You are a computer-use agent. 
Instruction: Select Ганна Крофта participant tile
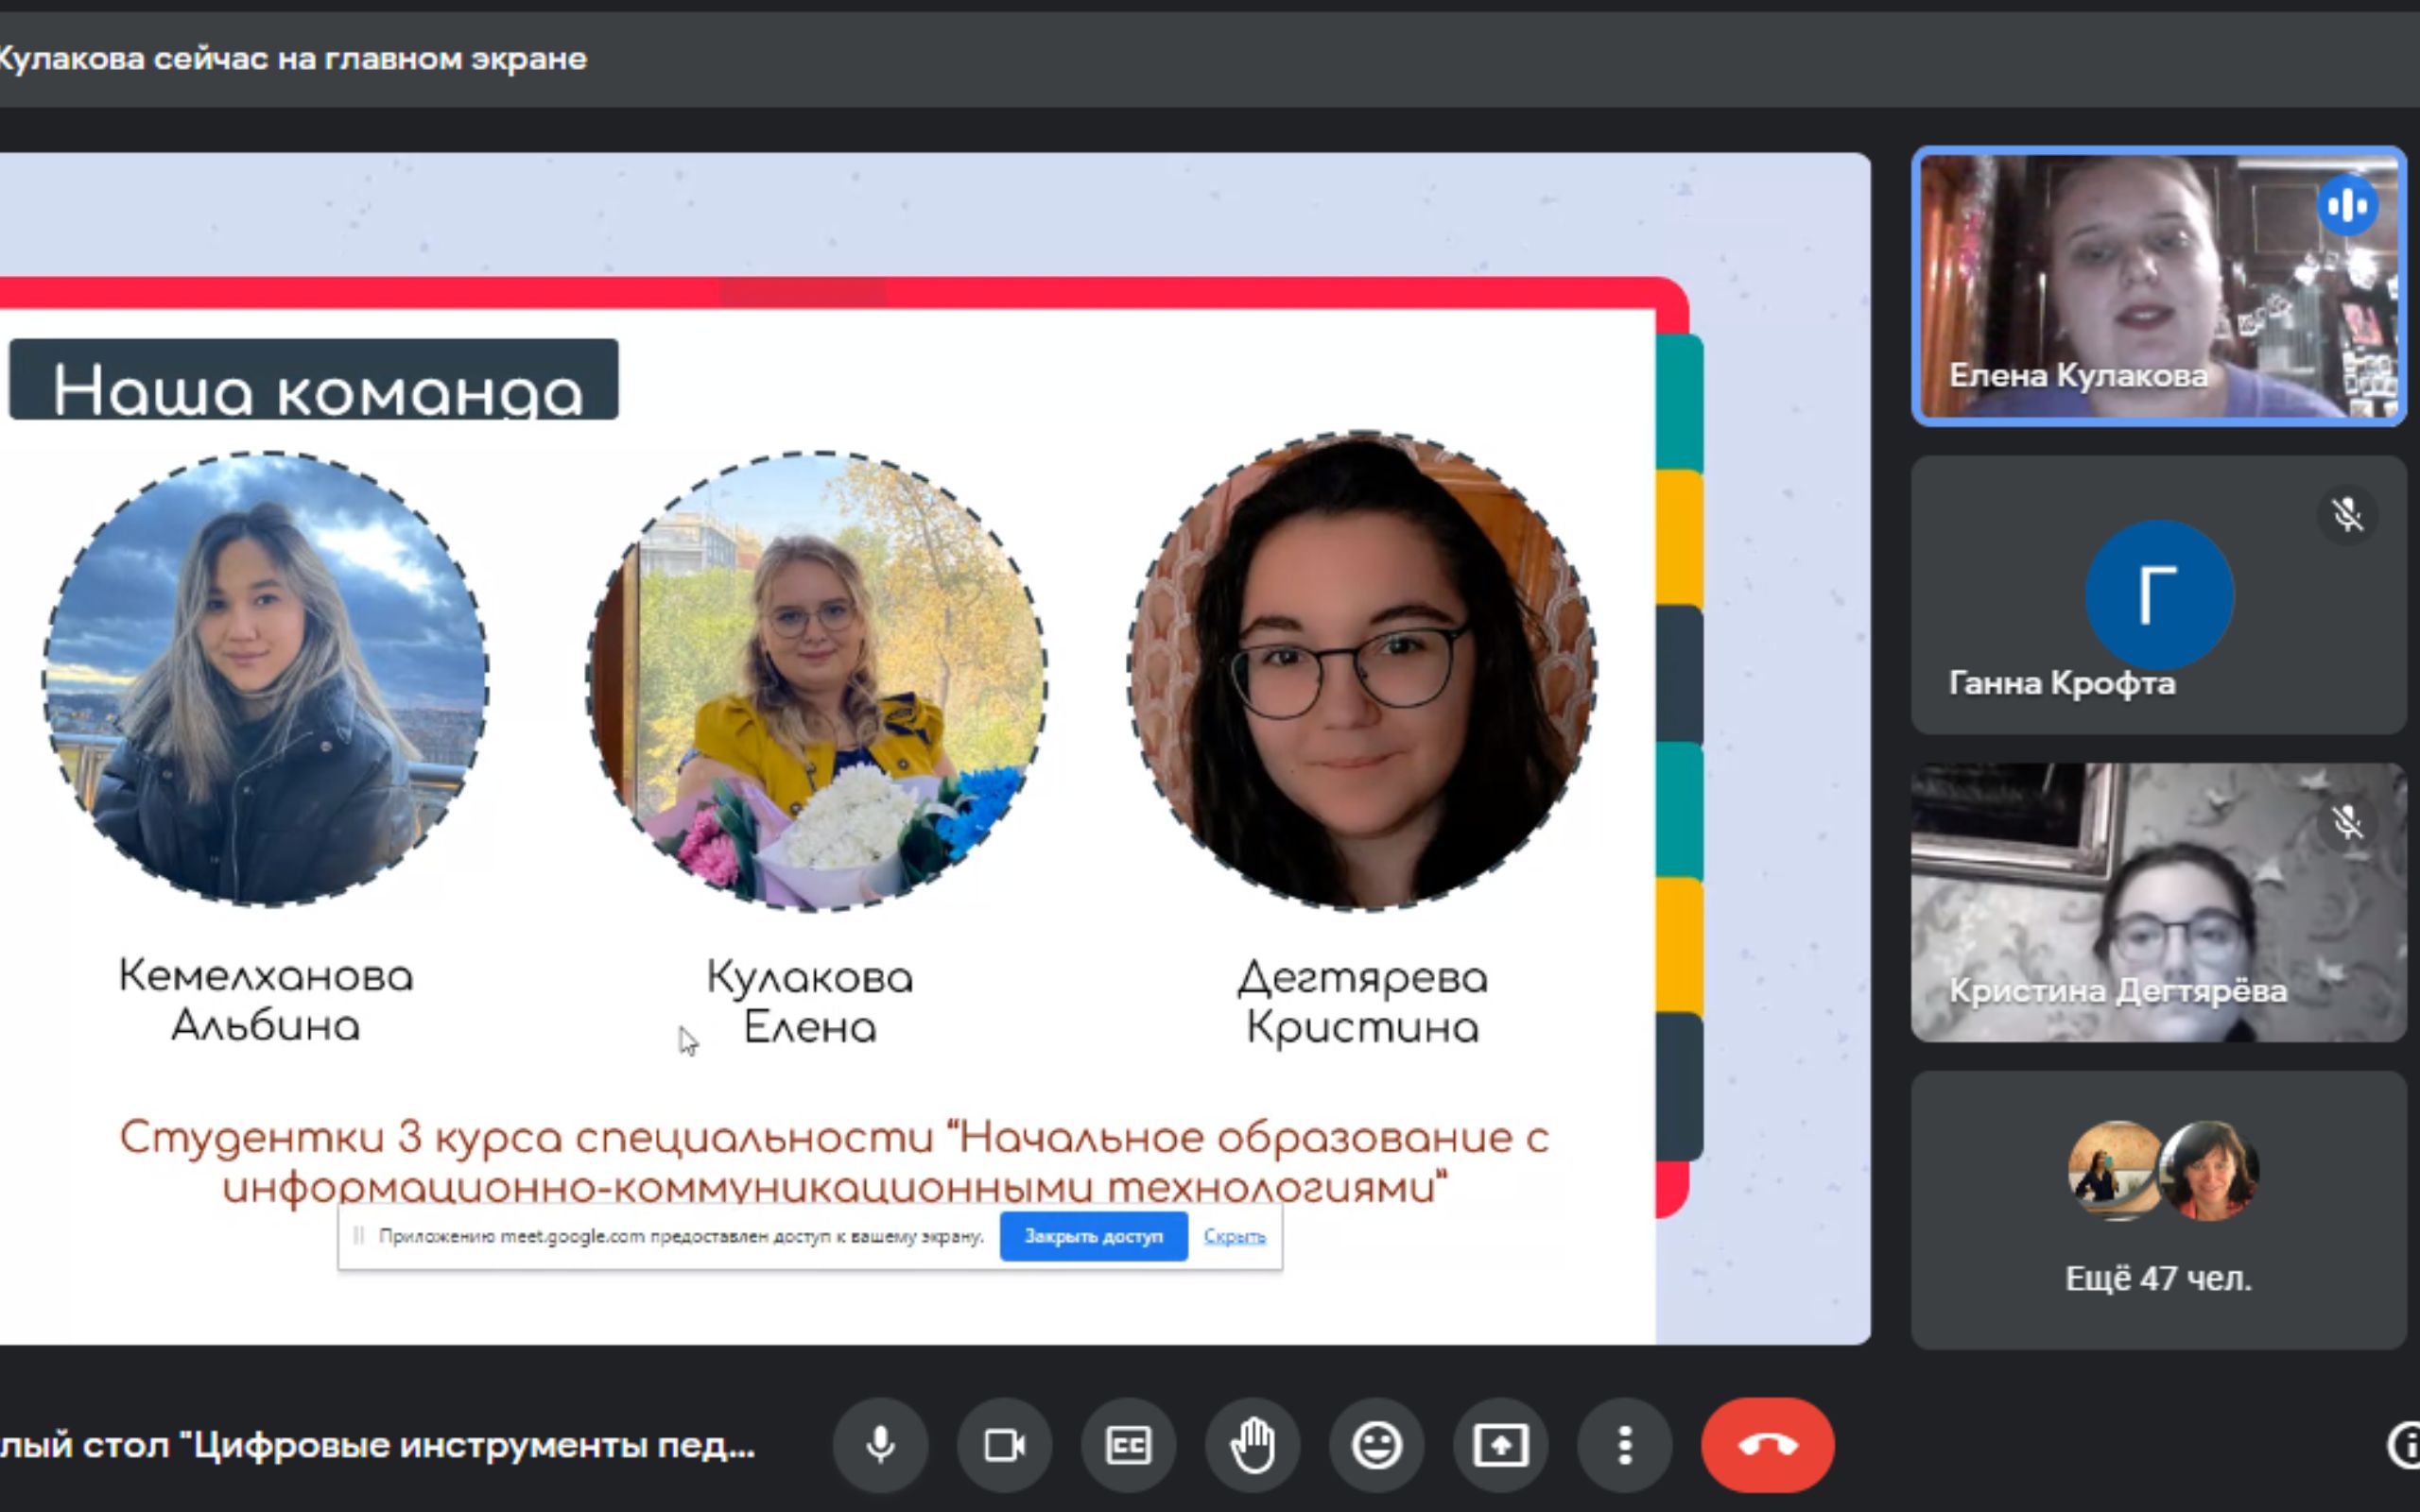[2158, 595]
